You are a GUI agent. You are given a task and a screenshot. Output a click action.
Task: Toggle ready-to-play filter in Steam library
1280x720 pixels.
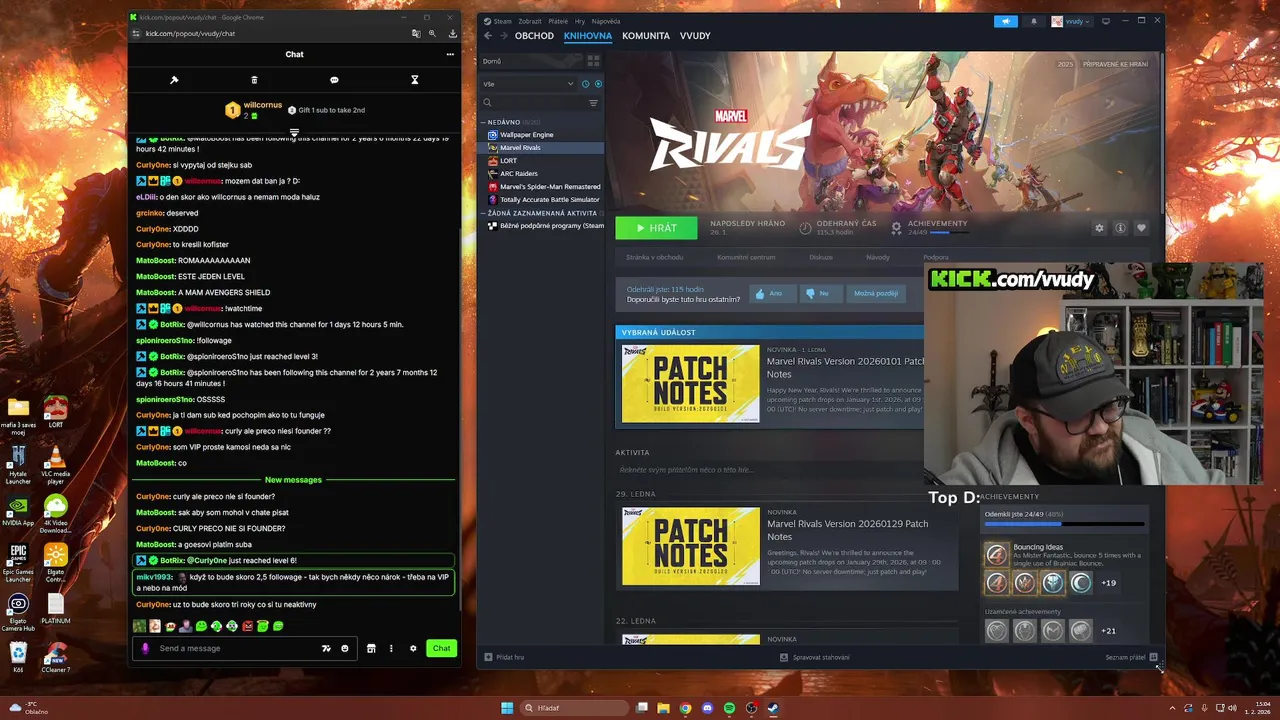598,84
